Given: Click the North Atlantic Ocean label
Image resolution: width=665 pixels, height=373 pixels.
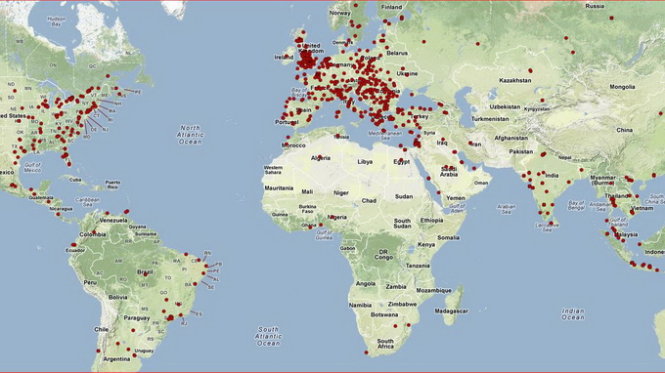Looking at the screenshot, I should (x=190, y=135).
